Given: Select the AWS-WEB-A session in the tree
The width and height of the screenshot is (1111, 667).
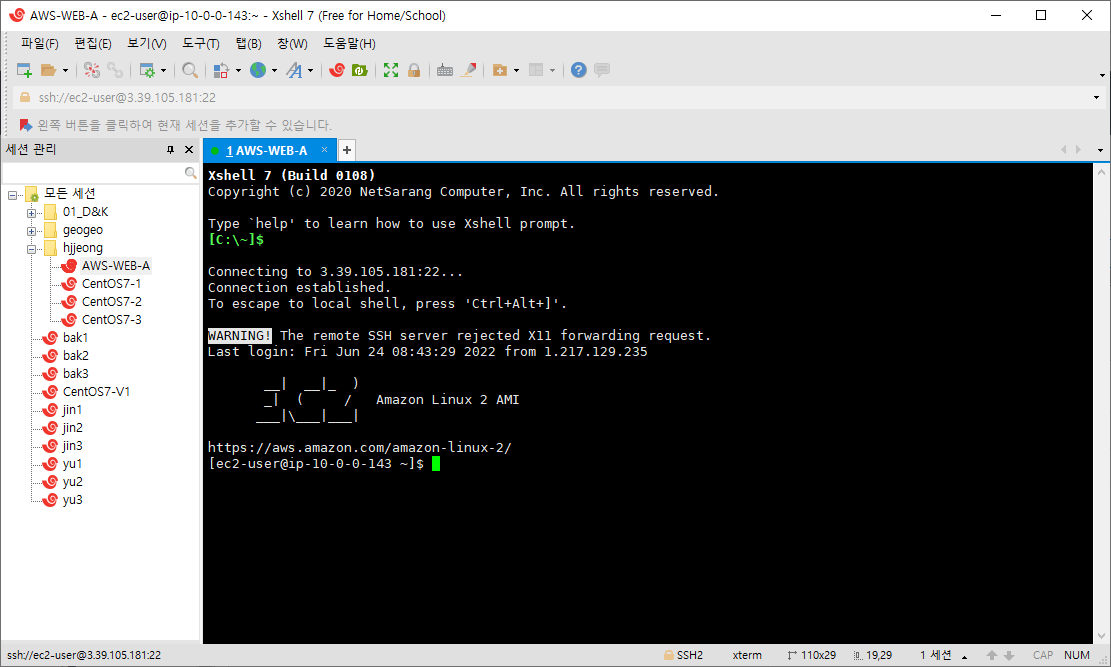Looking at the screenshot, I should coord(115,266).
